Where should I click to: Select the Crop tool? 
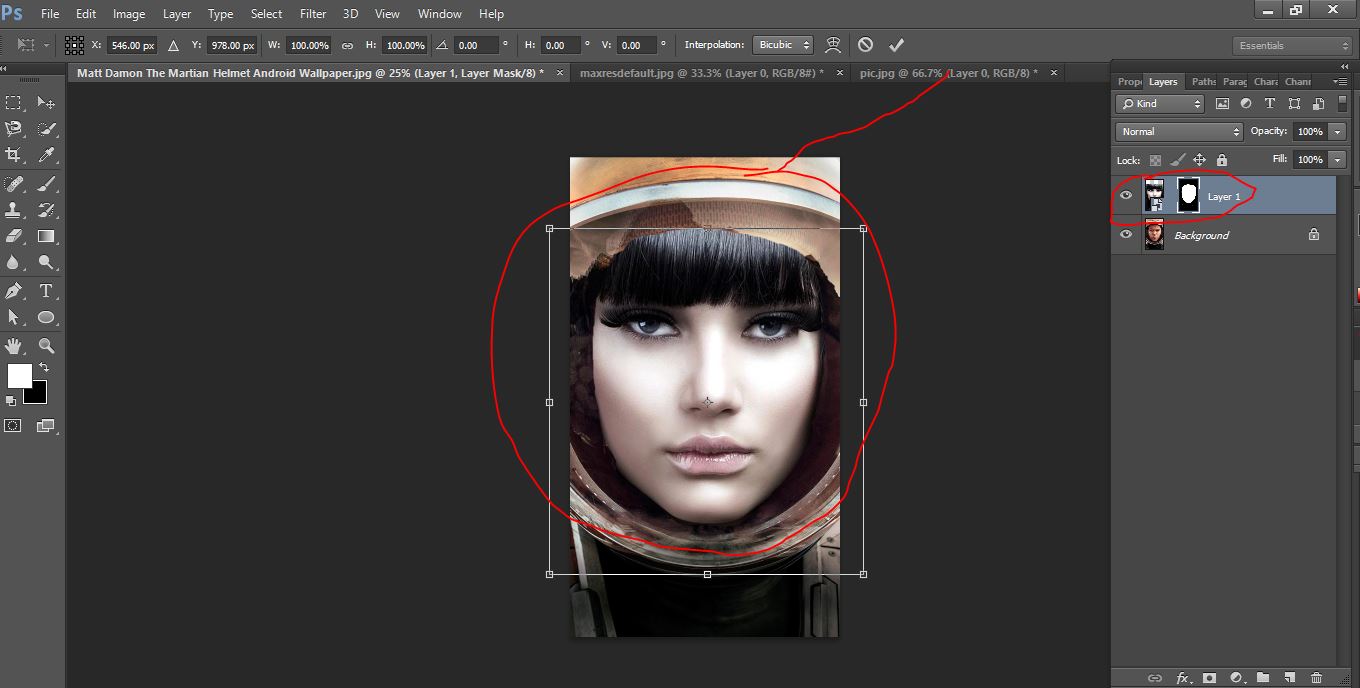pos(14,155)
